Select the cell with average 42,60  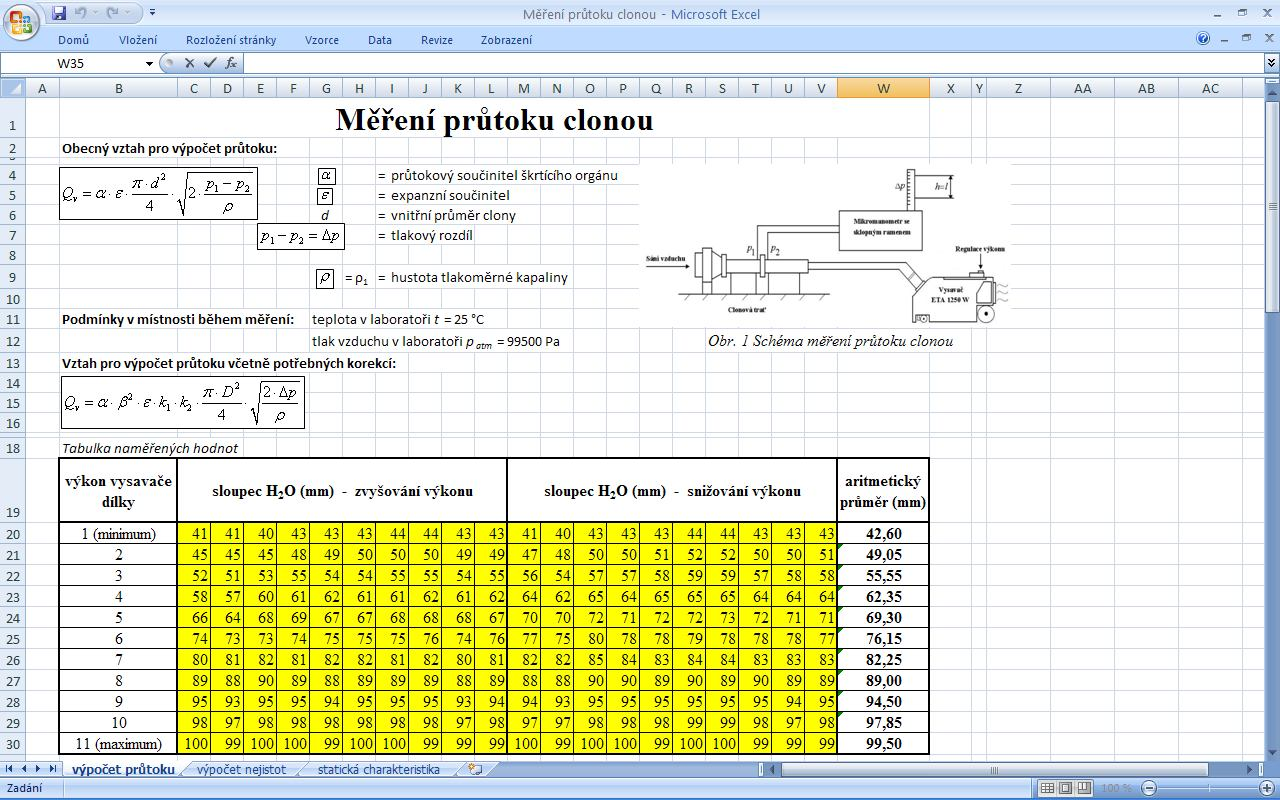tap(883, 533)
